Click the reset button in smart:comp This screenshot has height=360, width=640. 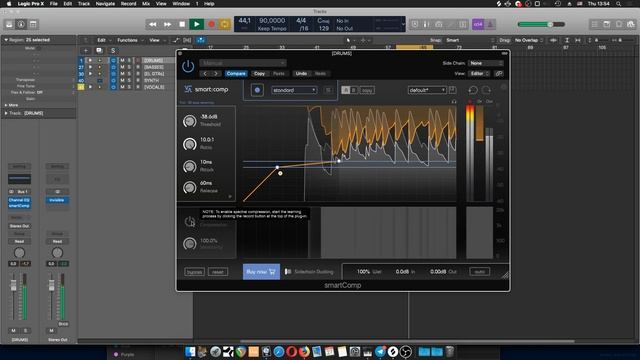[218, 272]
